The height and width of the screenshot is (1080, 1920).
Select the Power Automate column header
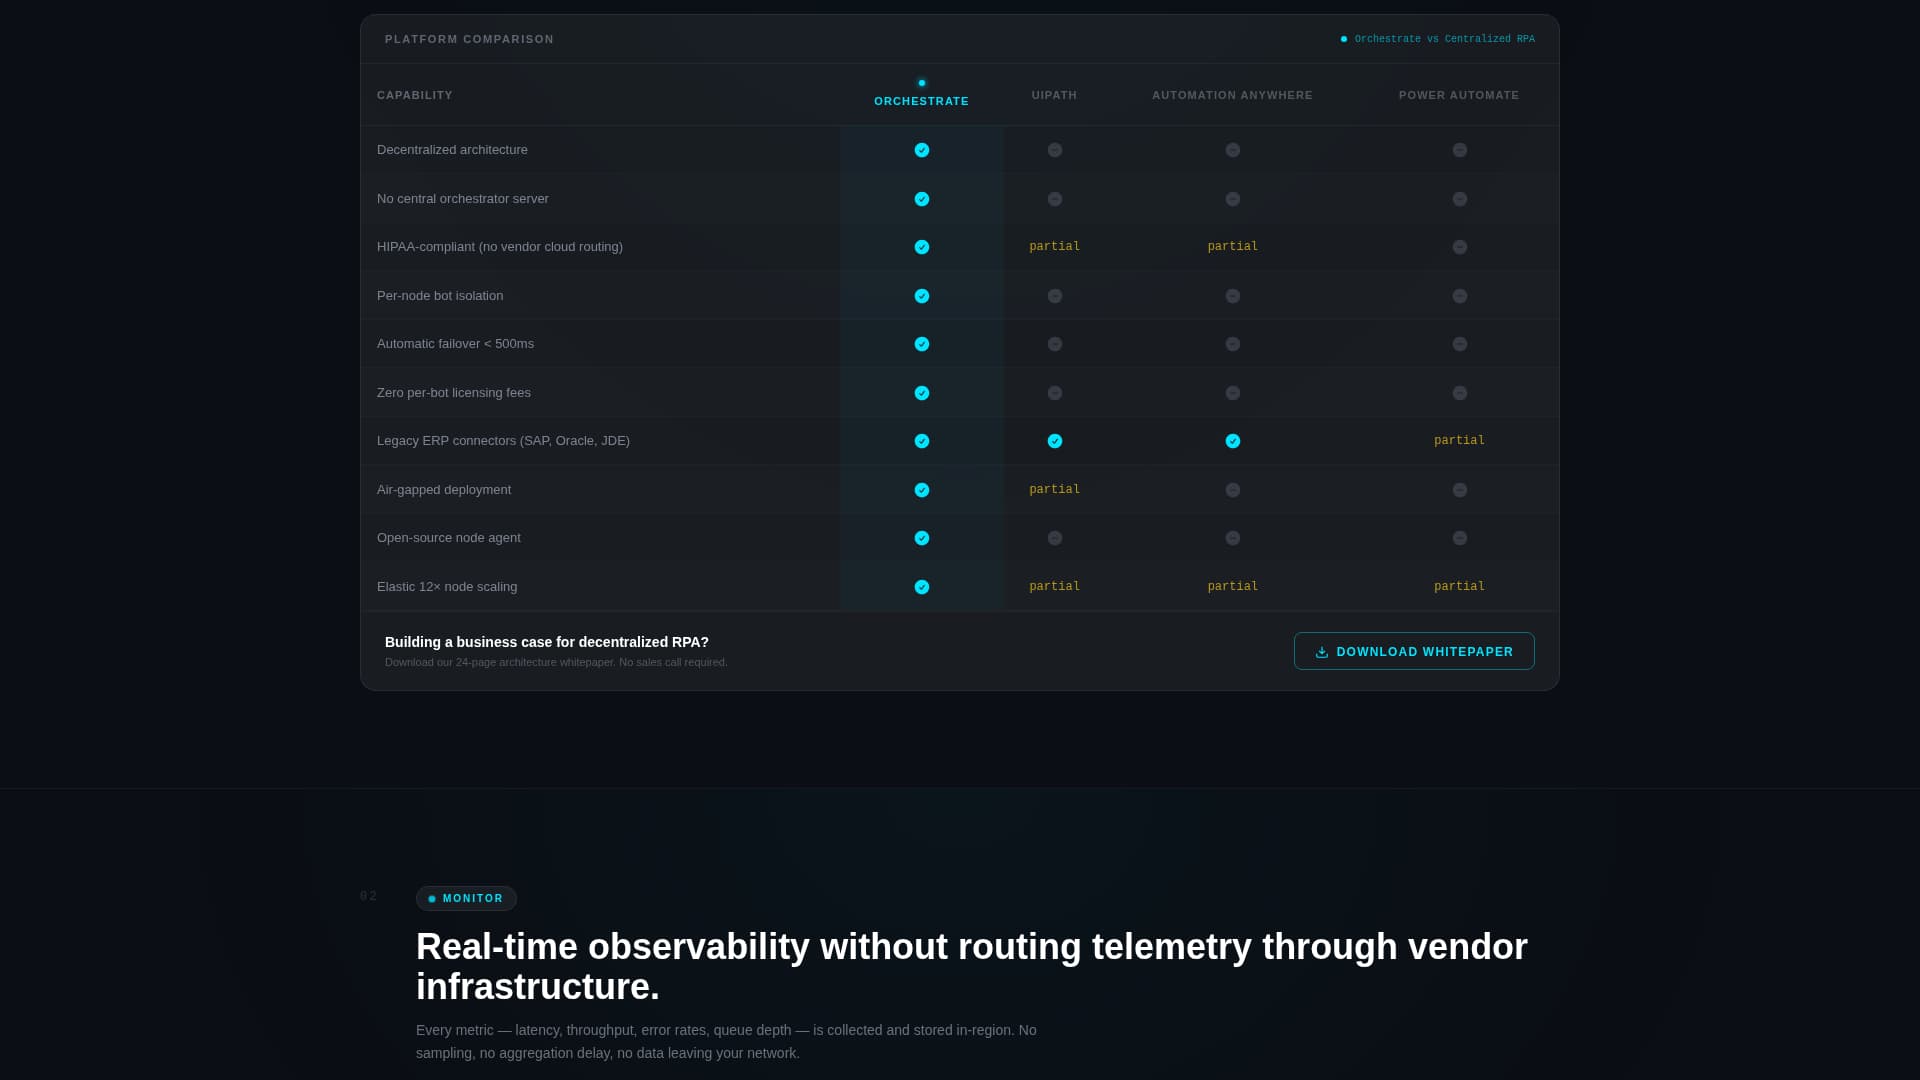click(1459, 95)
